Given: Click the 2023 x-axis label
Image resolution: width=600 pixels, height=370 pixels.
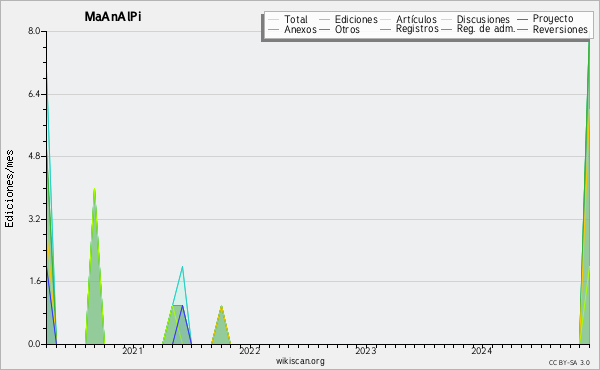Looking at the screenshot, I should (x=366, y=351).
